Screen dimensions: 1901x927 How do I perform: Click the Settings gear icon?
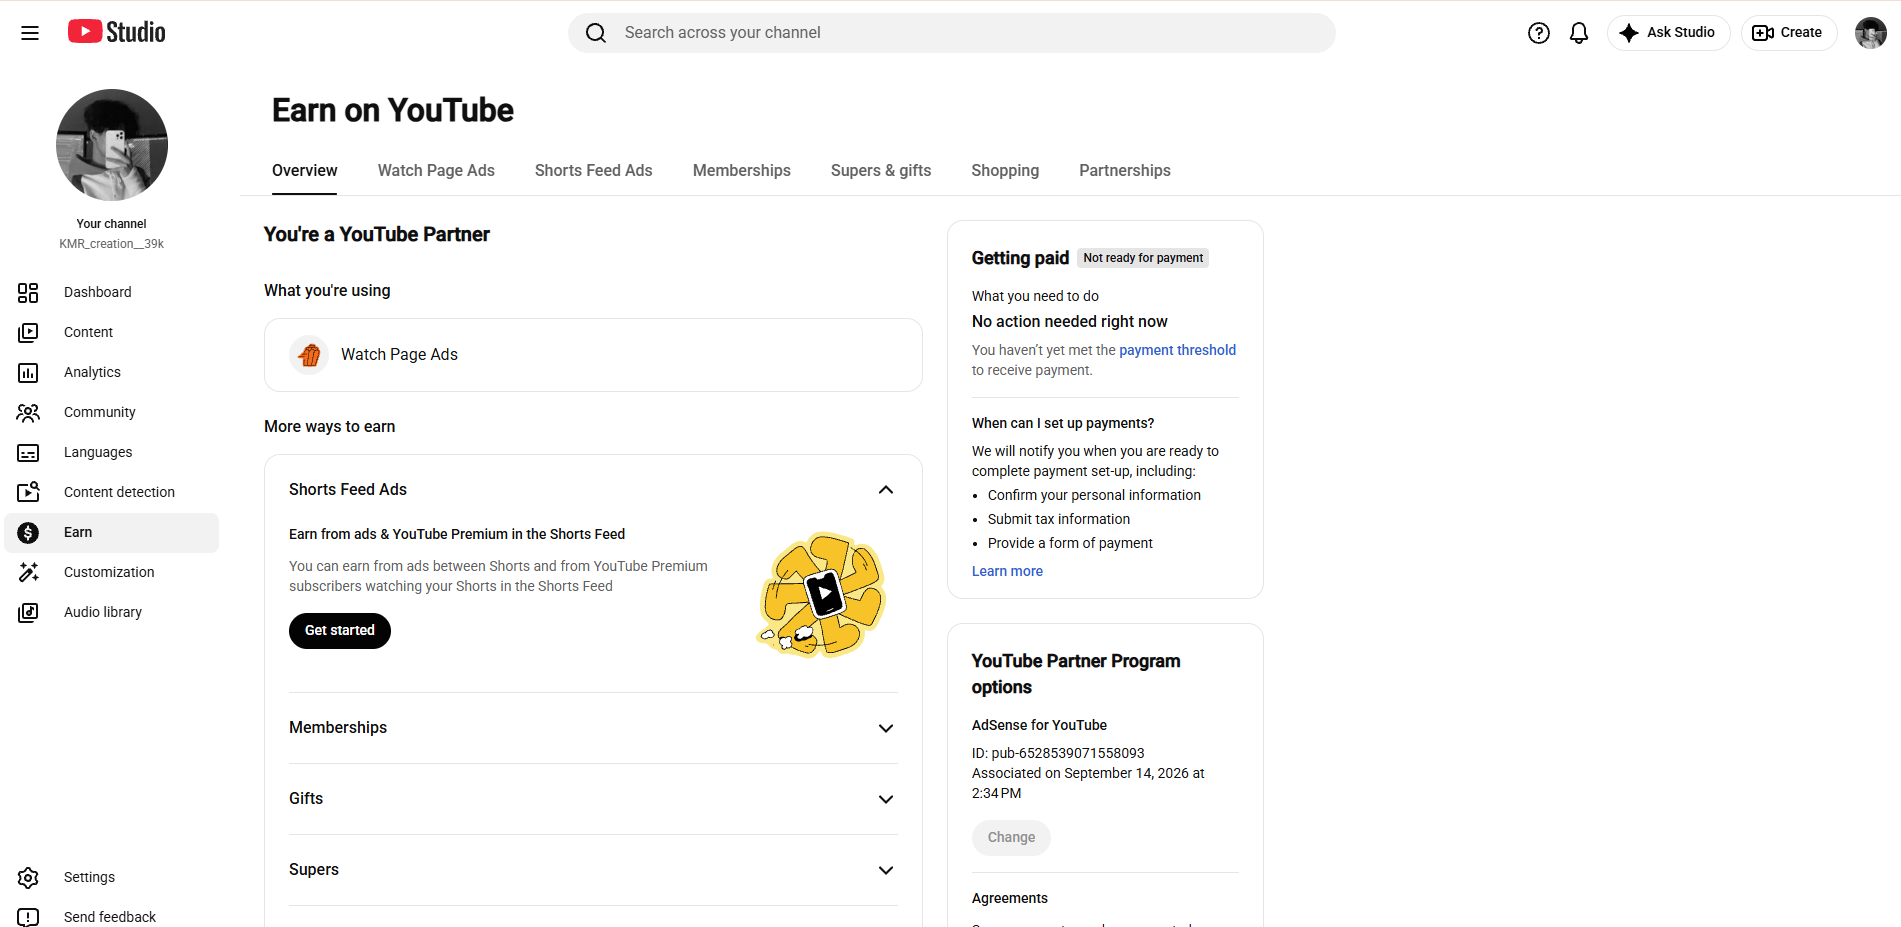[28, 877]
